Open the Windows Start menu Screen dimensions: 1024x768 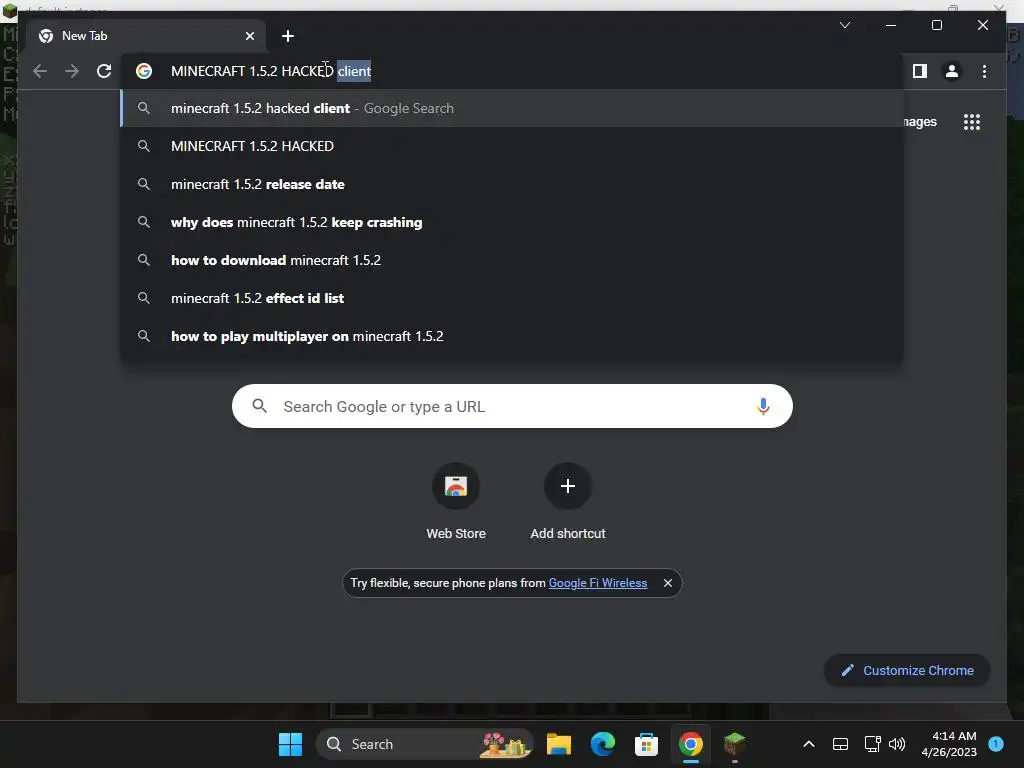[x=290, y=744]
